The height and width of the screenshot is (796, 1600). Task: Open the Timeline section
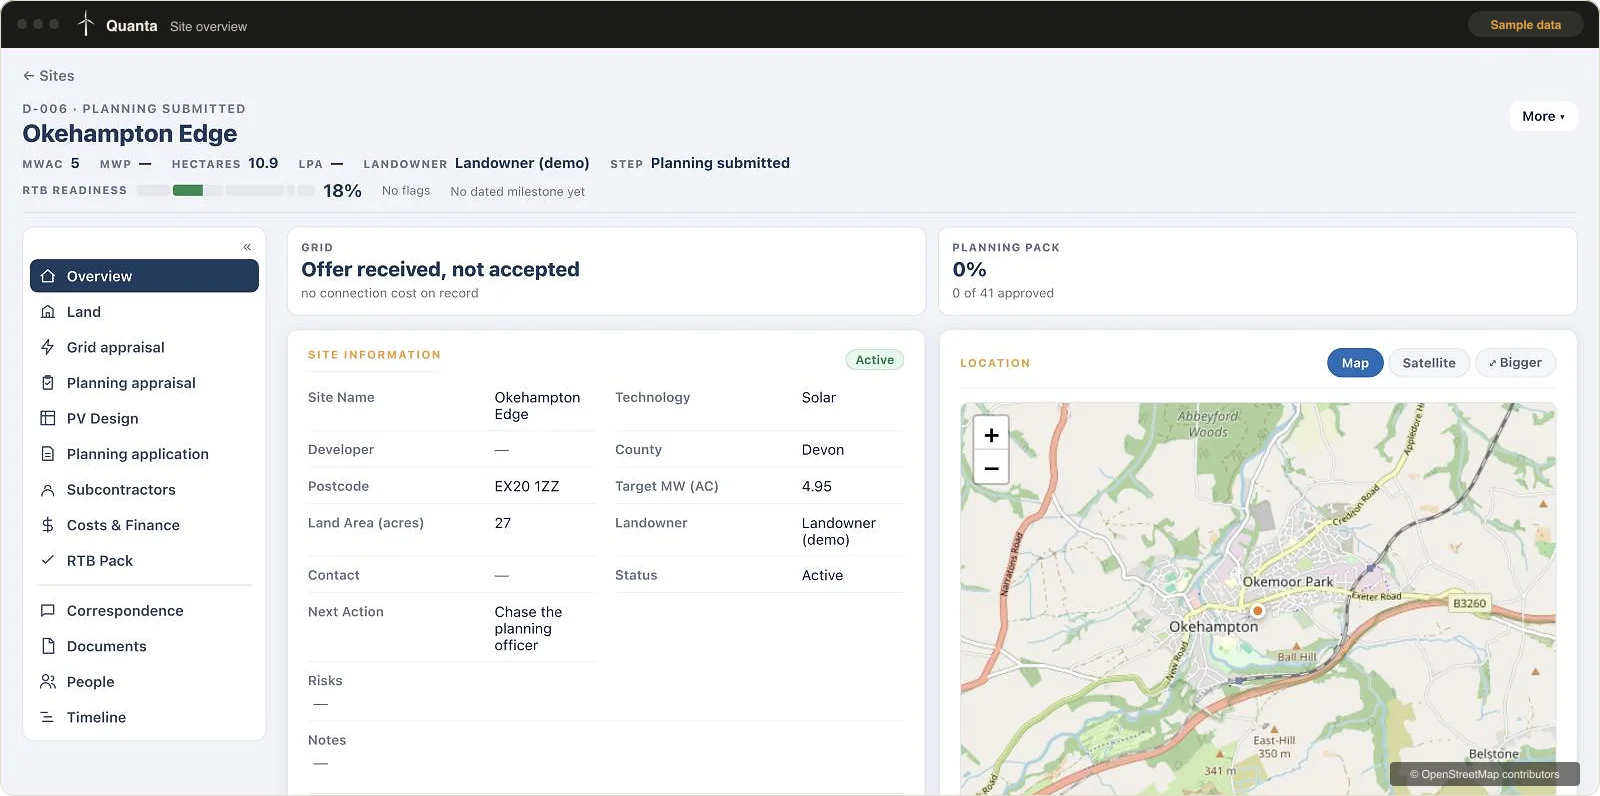(144, 717)
